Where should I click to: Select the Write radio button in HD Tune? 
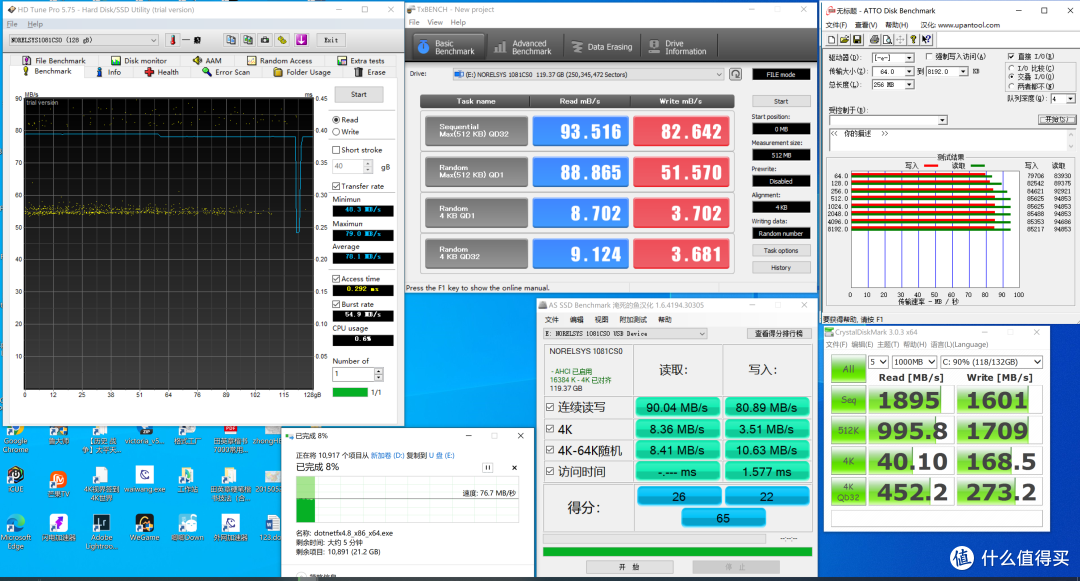(336, 131)
